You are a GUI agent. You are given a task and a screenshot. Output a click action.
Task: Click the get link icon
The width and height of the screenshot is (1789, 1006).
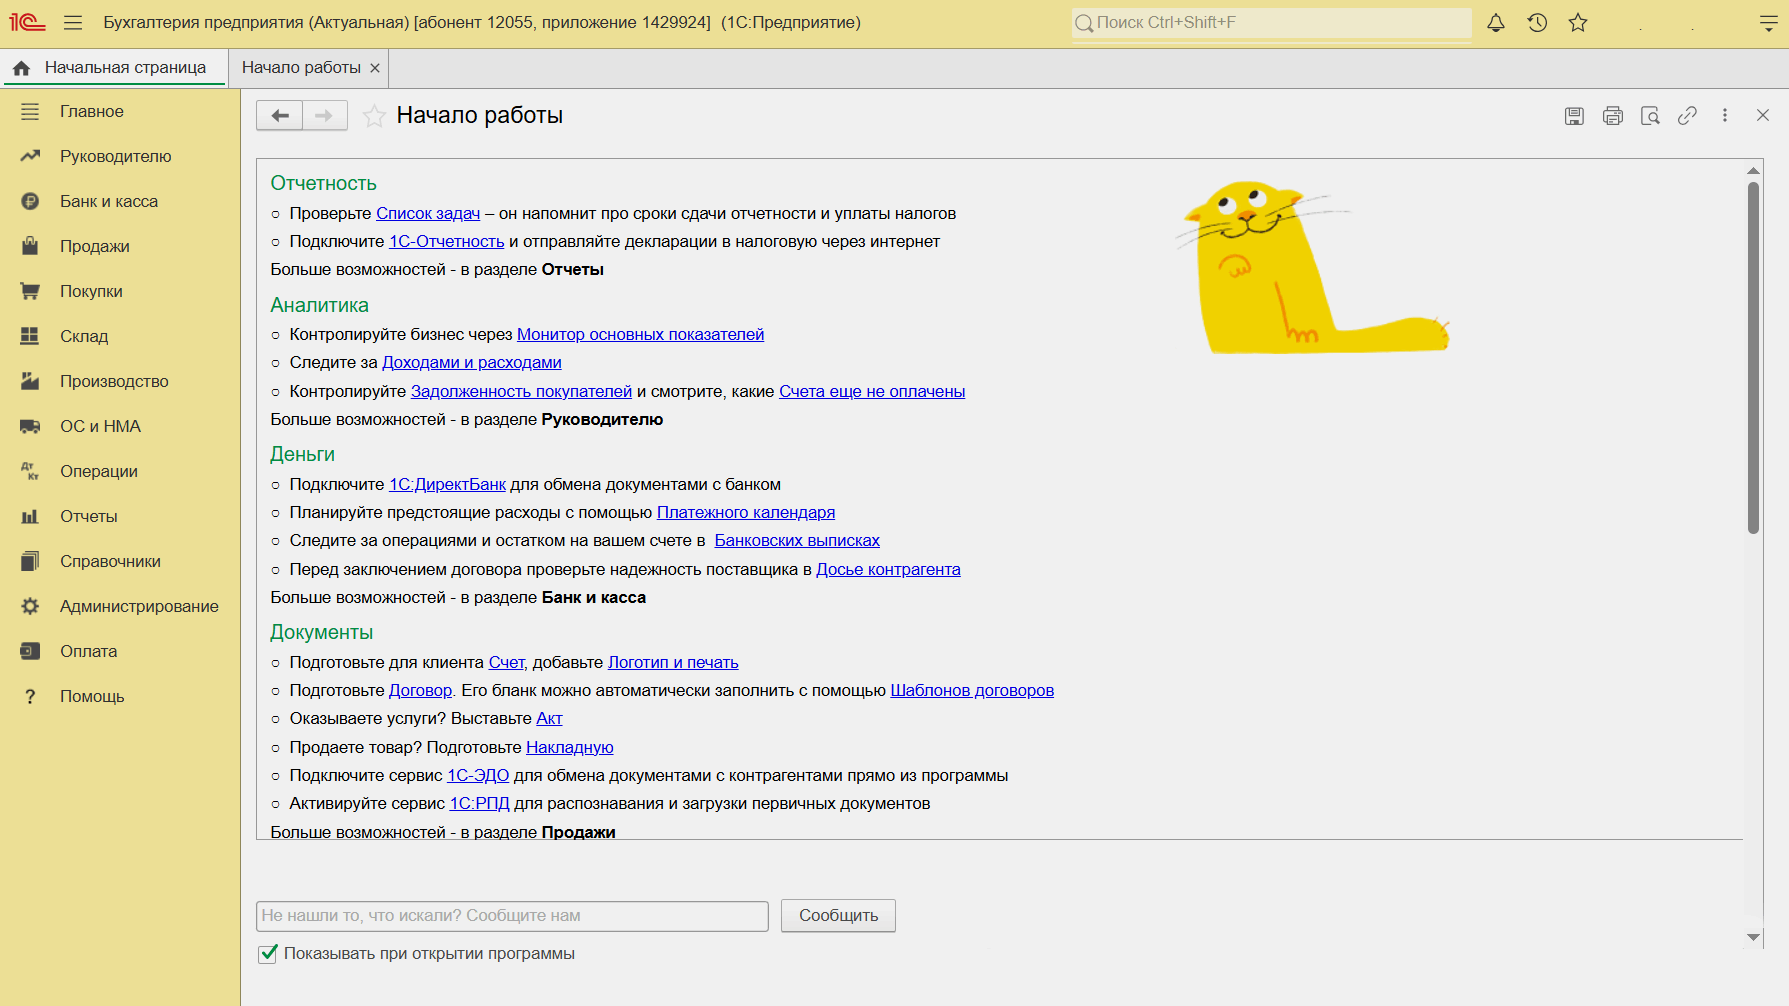coord(1687,116)
